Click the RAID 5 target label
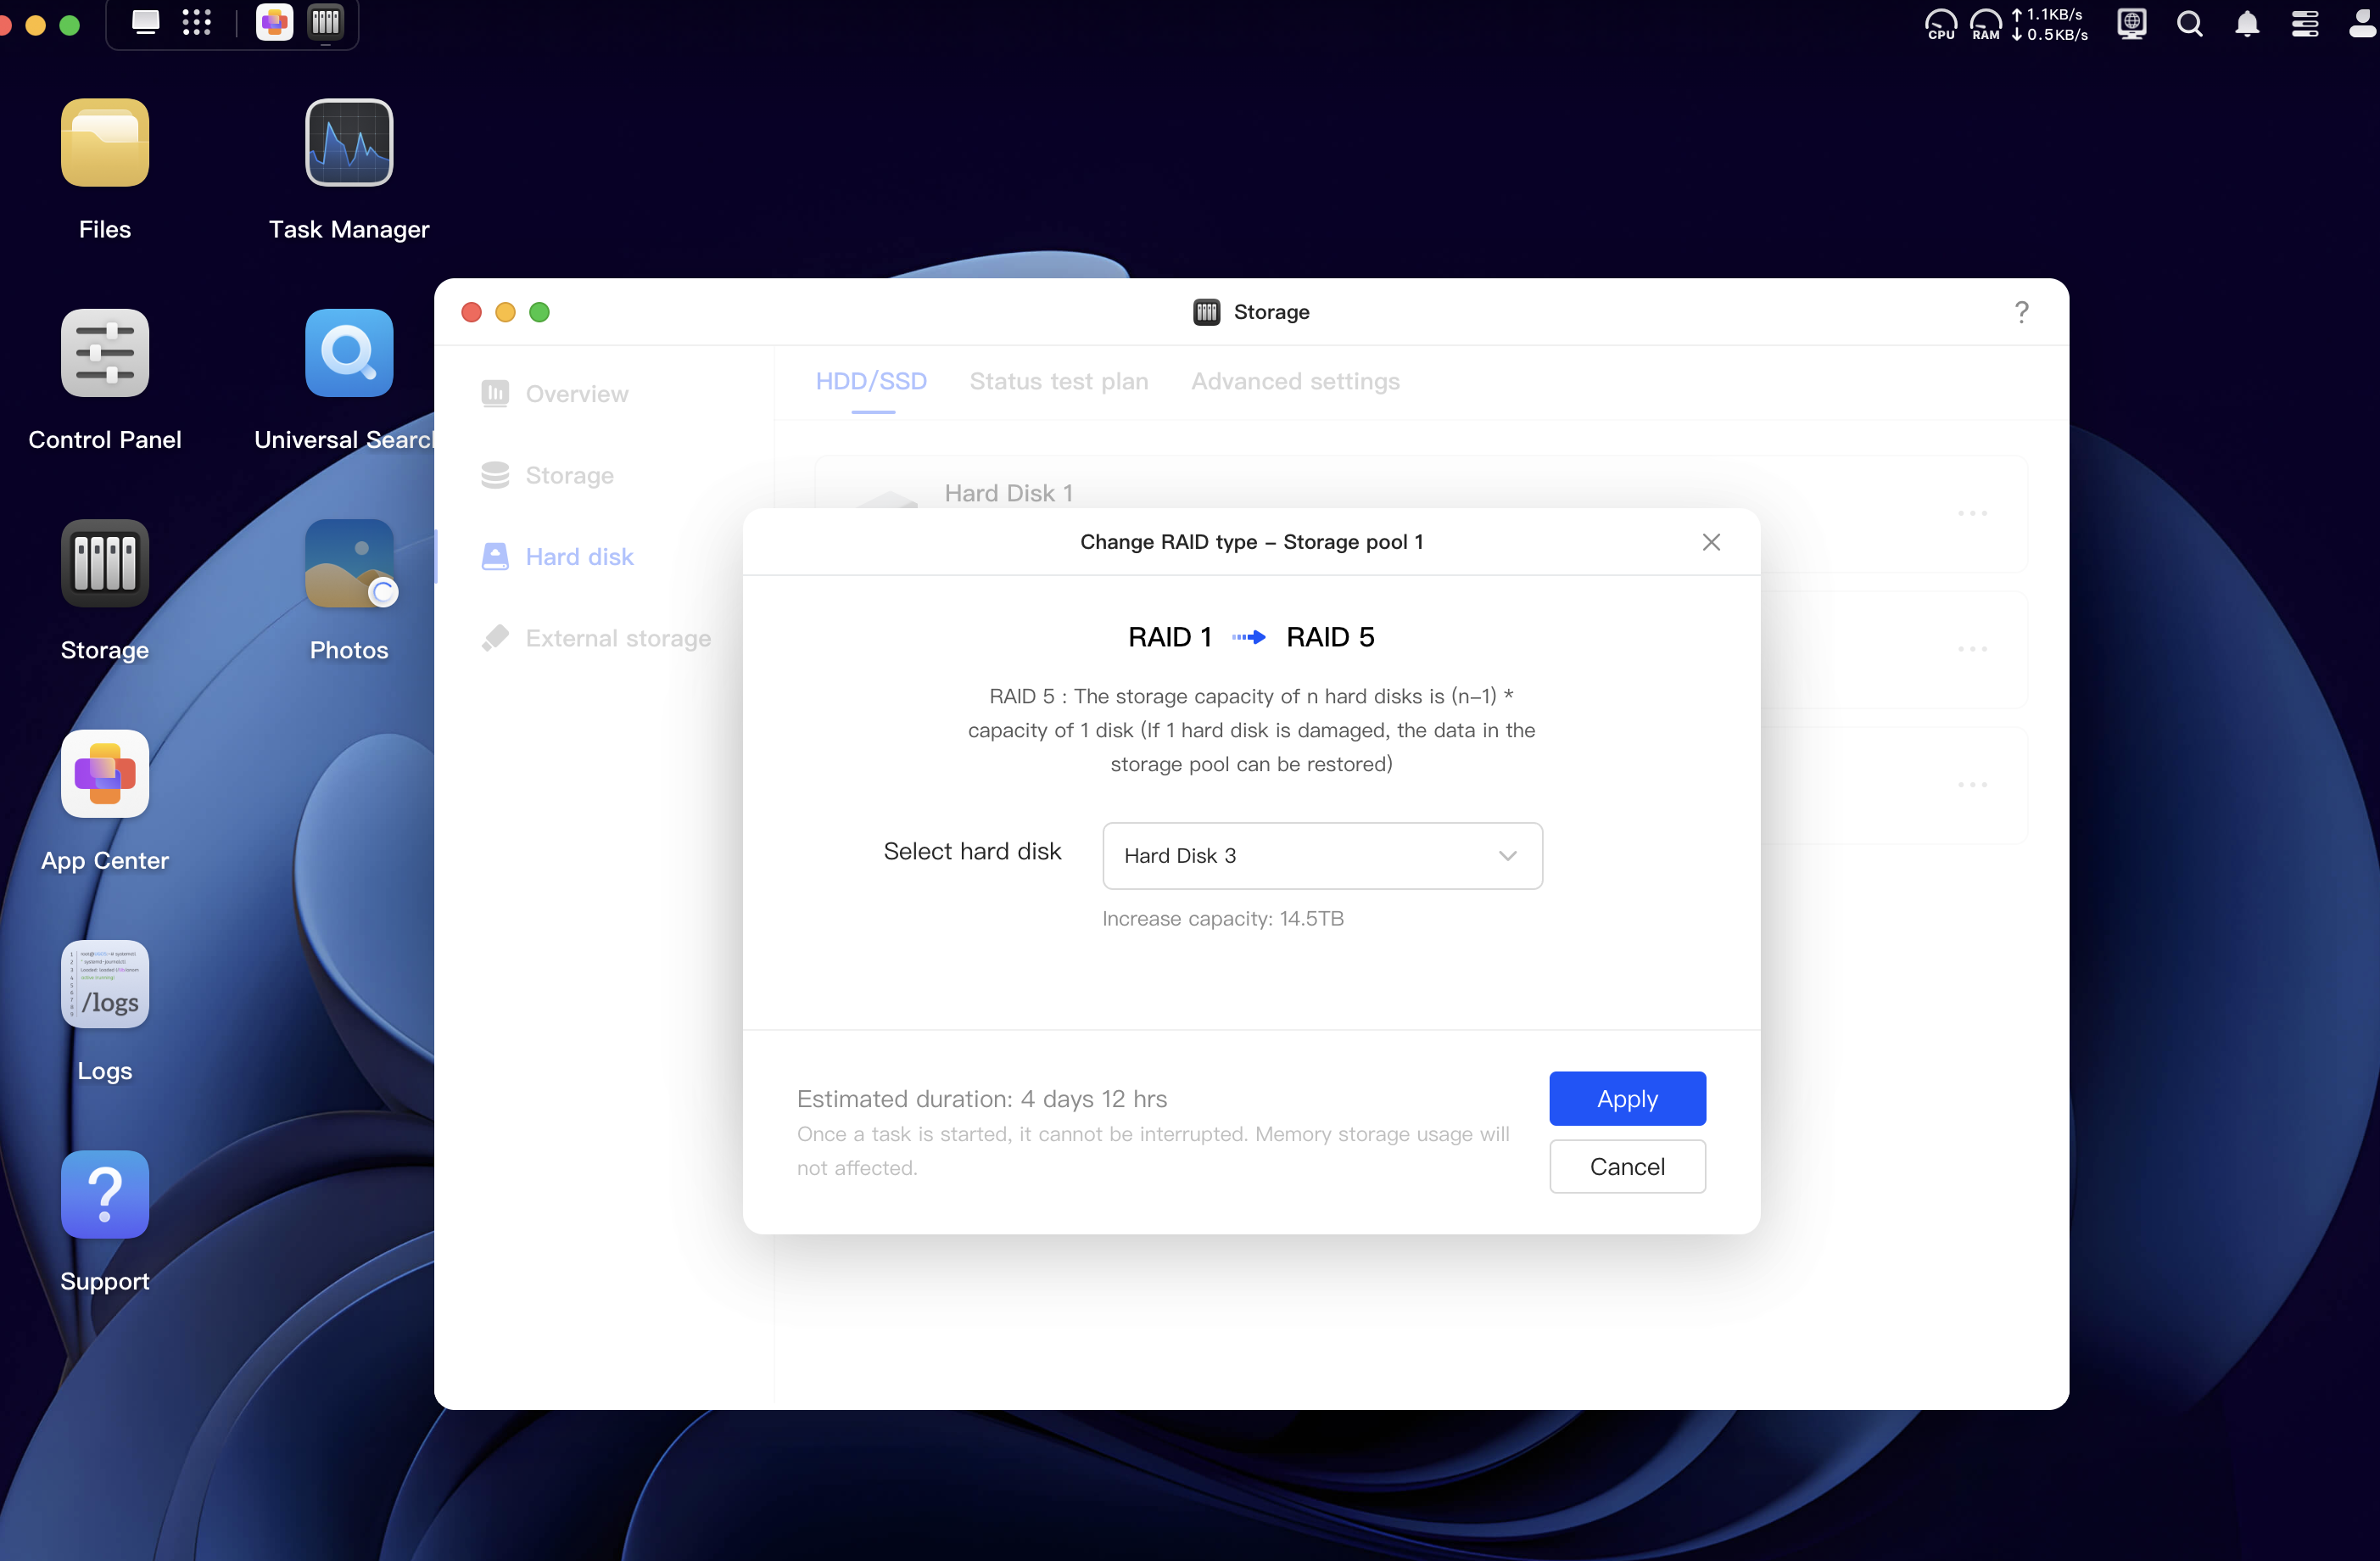The width and height of the screenshot is (2380, 1561). (1330, 637)
